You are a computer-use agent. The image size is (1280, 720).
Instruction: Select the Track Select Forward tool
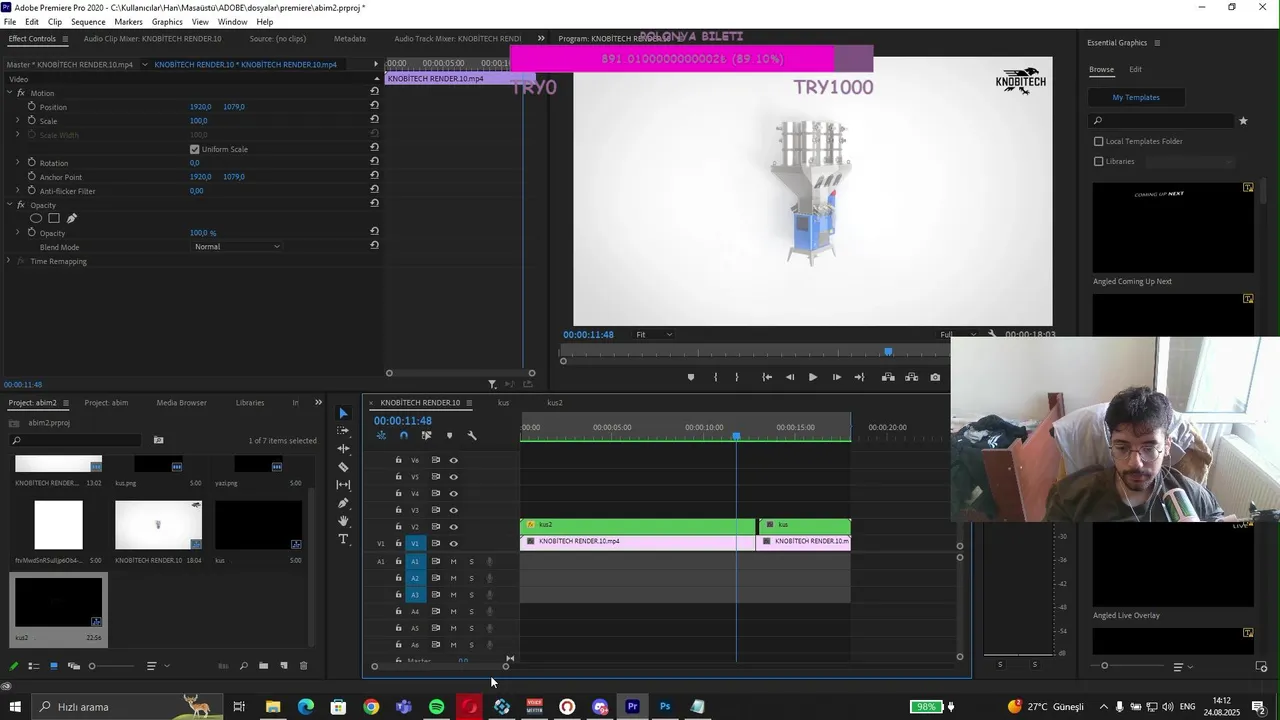343,431
